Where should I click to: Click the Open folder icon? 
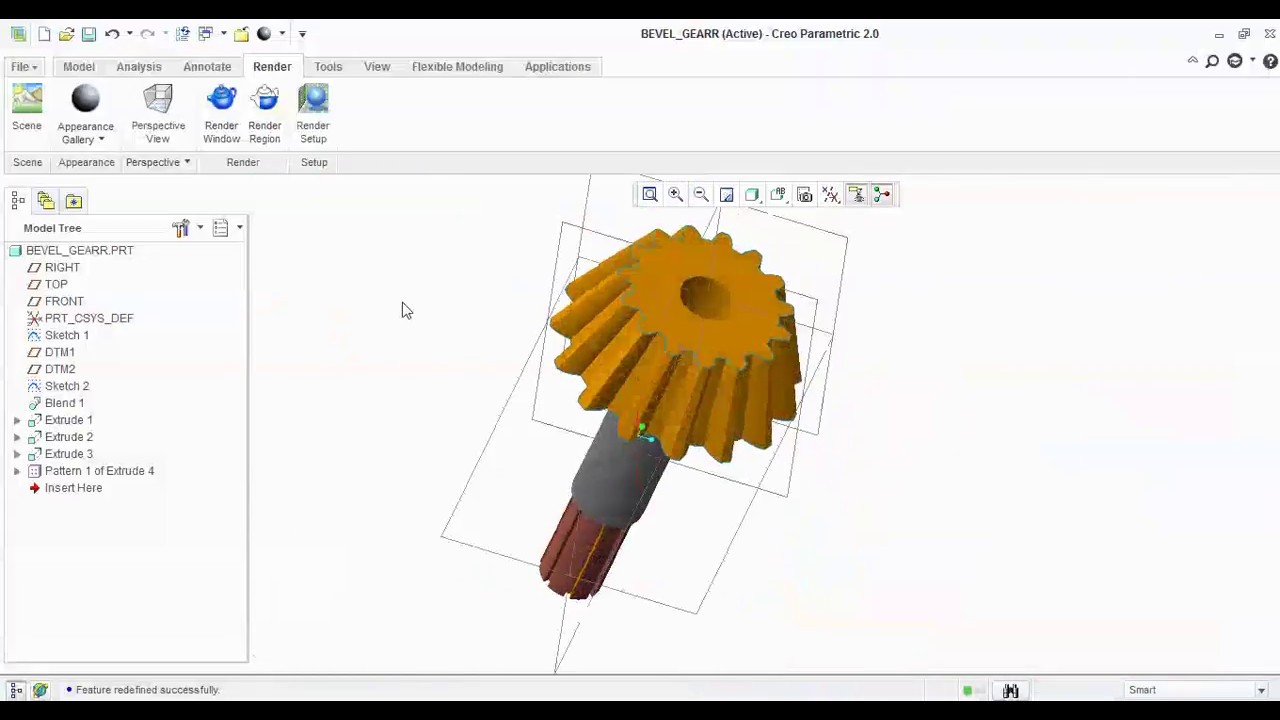coord(66,34)
